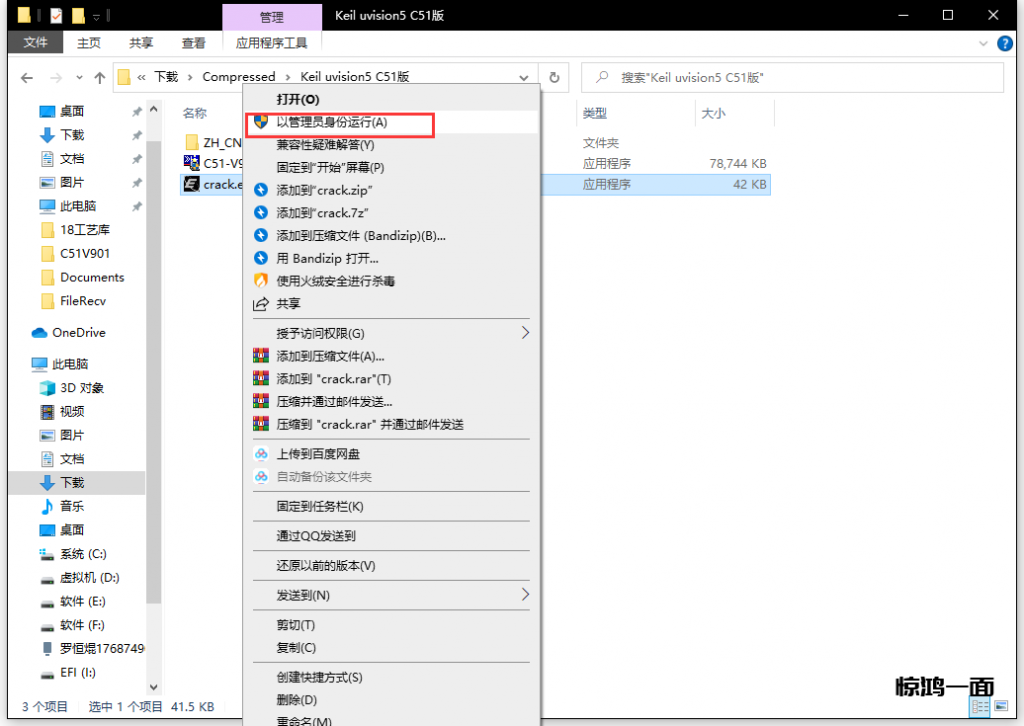Click the help question mark icon
1024x726 pixels.
(1005, 43)
